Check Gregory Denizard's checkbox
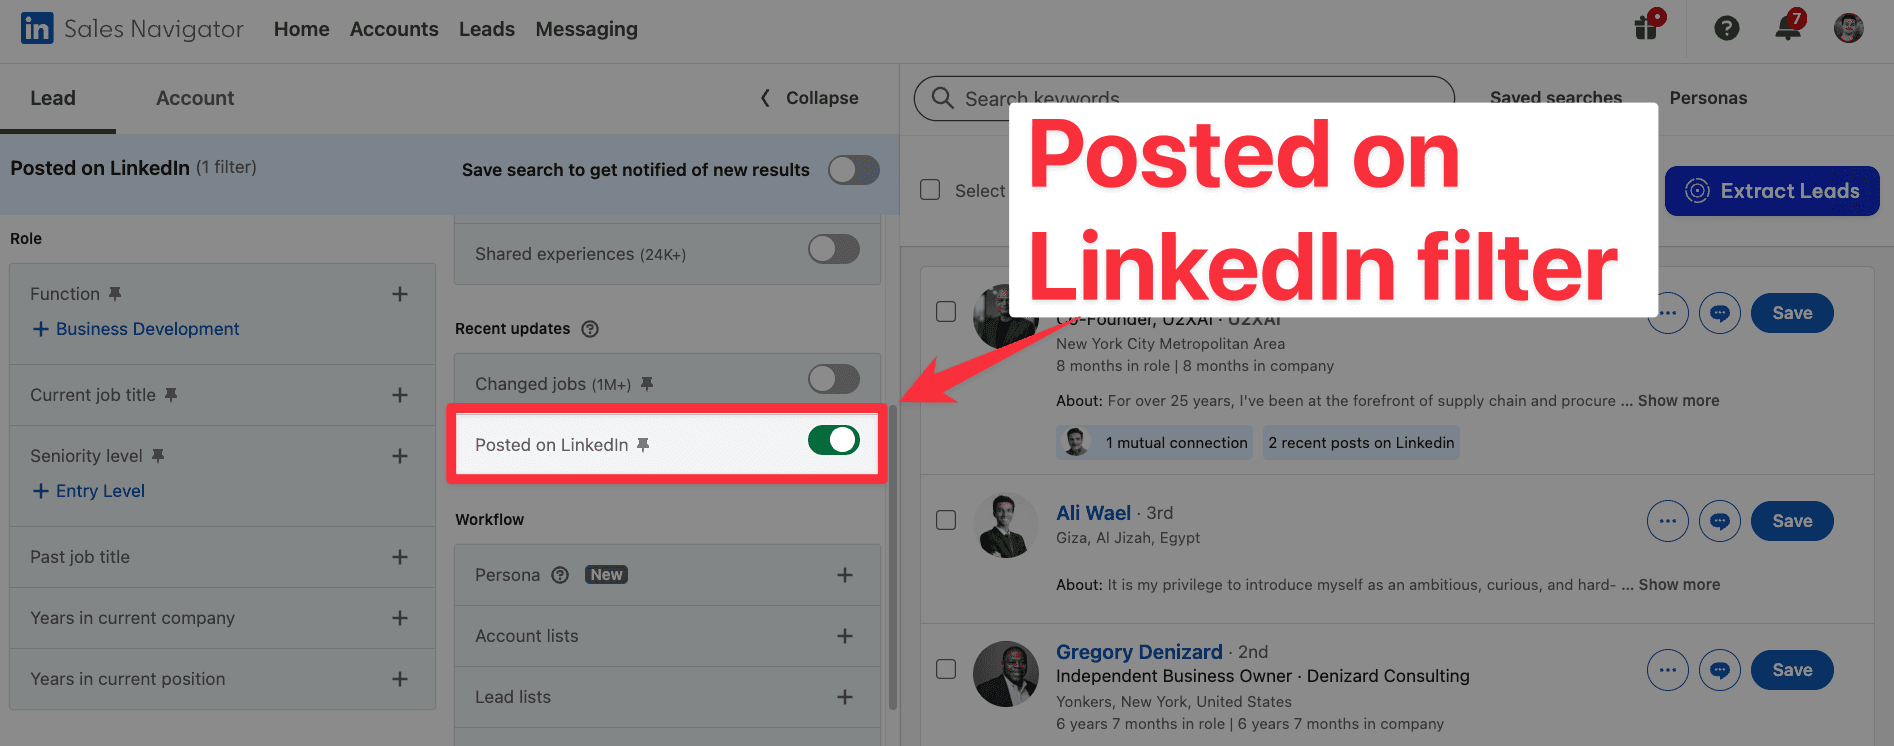Image resolution: width=1894 pixels, height=746 pixels. click(946, 669)
